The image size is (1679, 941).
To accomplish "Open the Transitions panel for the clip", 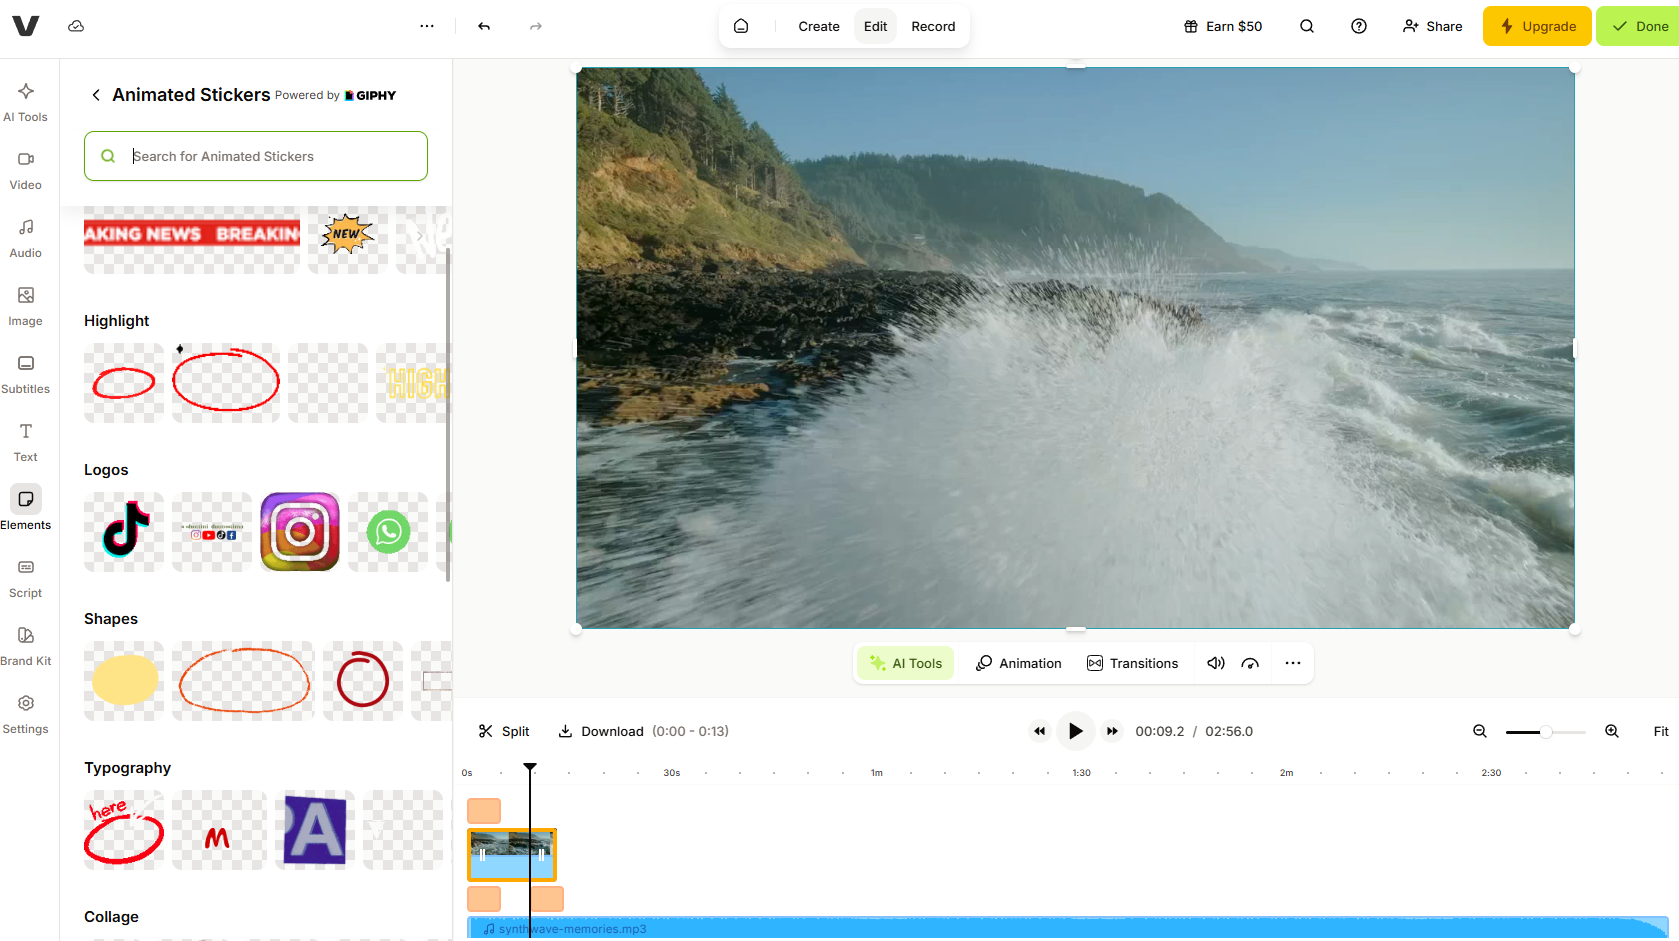I will pyautogui.click(x=1133, y=663).
